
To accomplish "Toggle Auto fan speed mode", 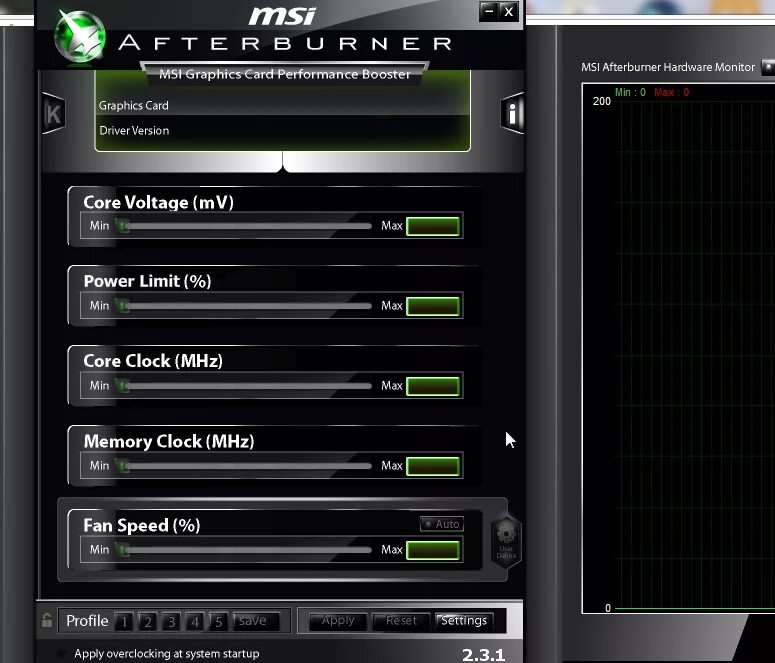I will point(442,524).
